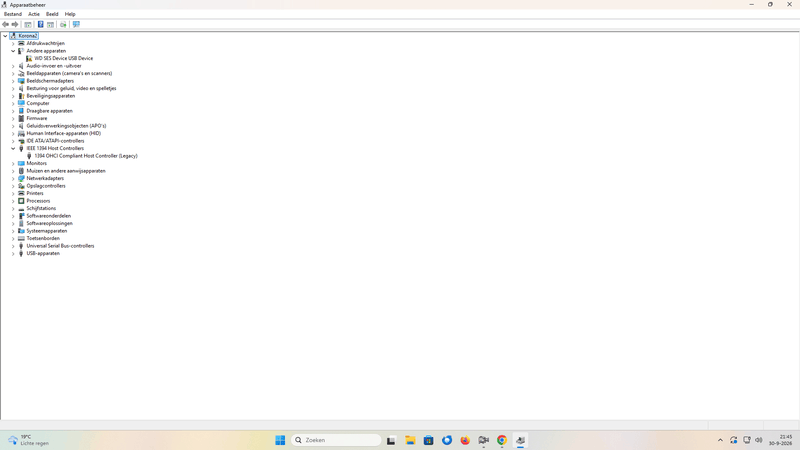
Task: Open File Explorer from the taskbar
Action: (x=410, y=440)
